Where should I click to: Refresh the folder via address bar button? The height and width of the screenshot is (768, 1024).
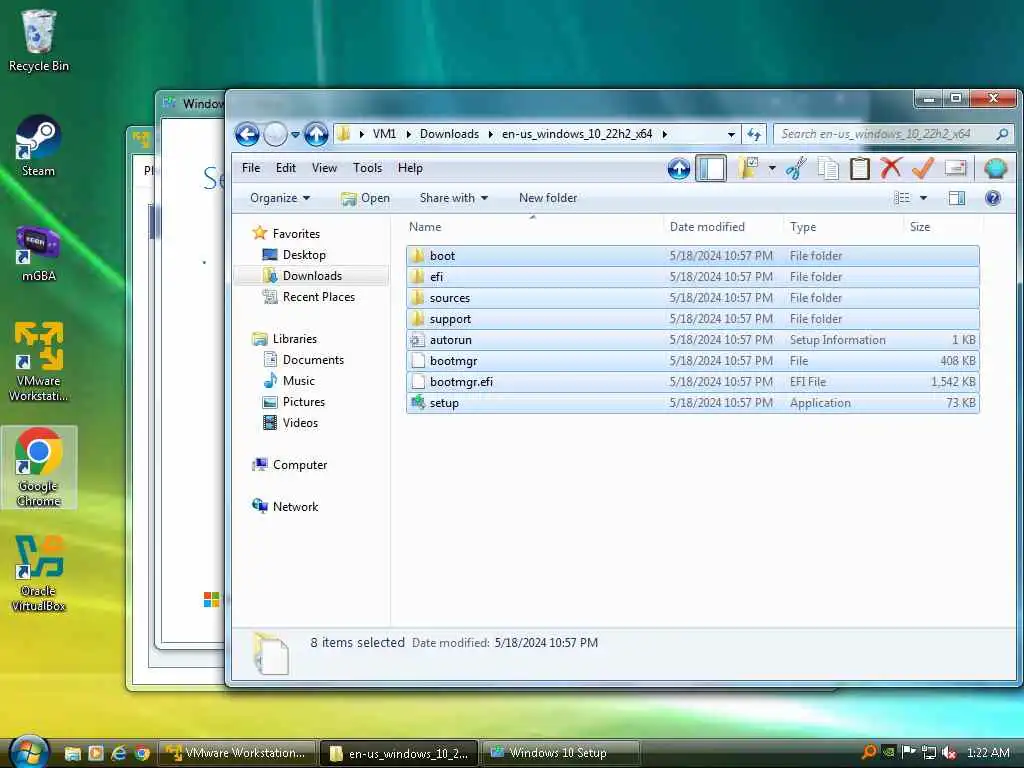(x=754, y=135)
